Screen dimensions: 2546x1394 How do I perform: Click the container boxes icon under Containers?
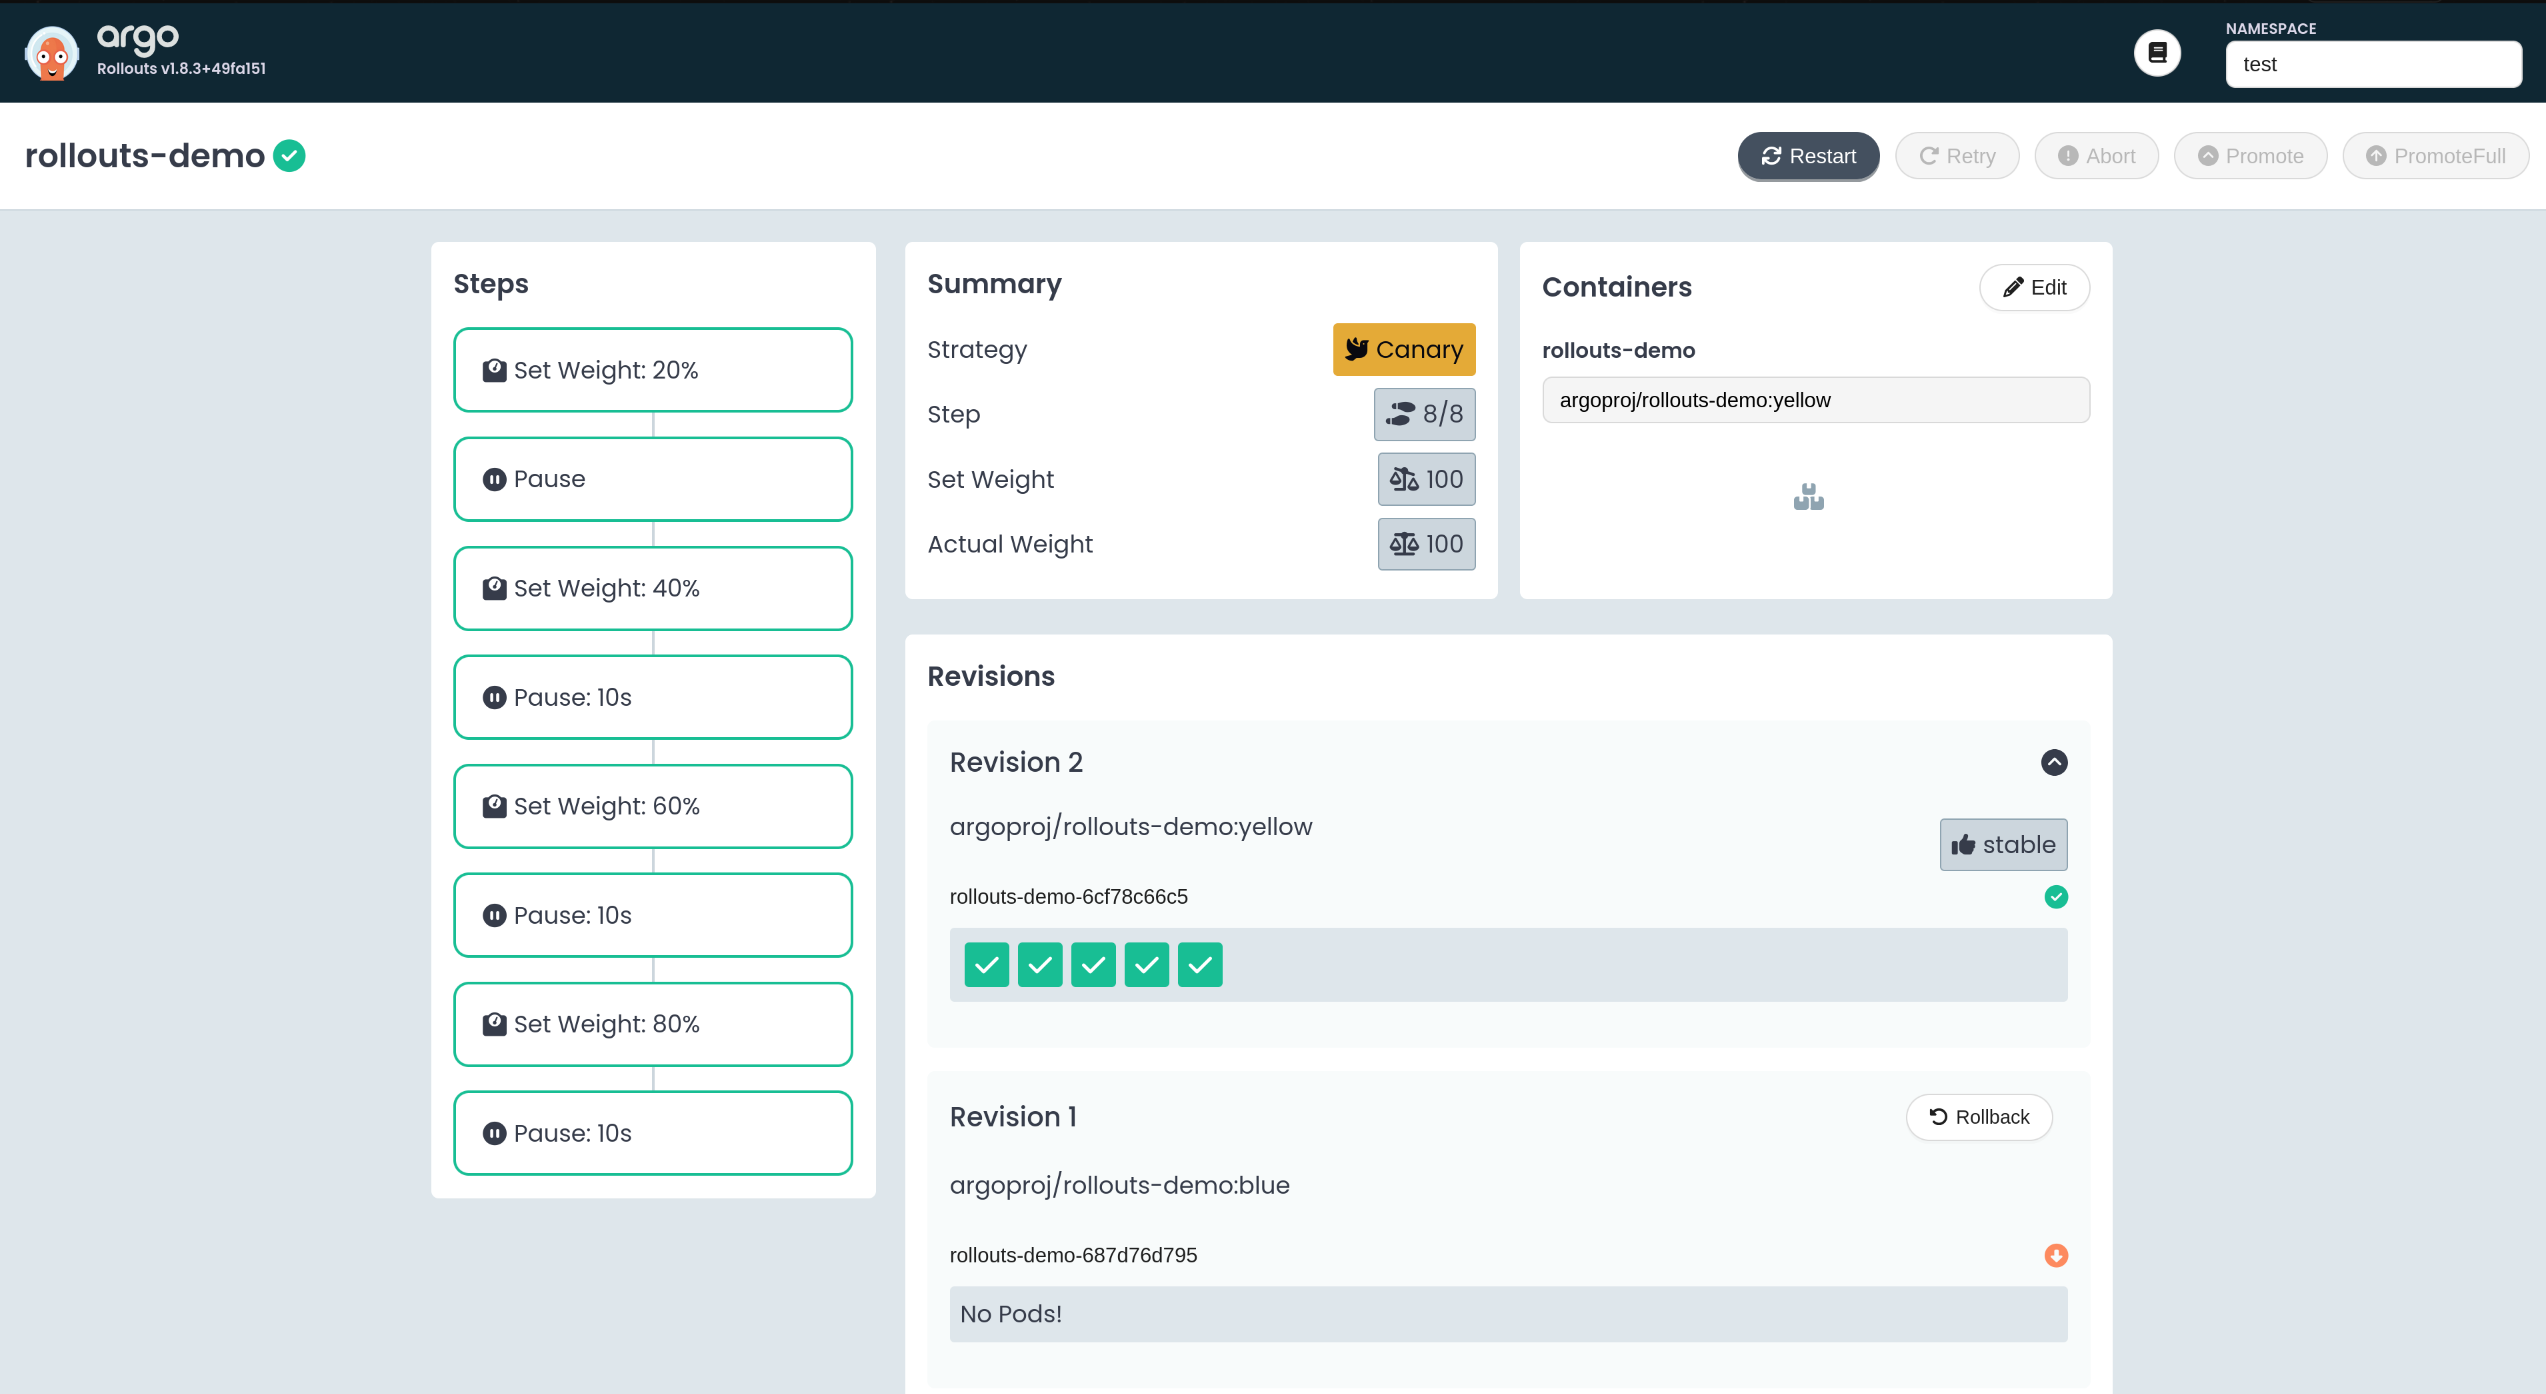click(x=1808, y=497)
